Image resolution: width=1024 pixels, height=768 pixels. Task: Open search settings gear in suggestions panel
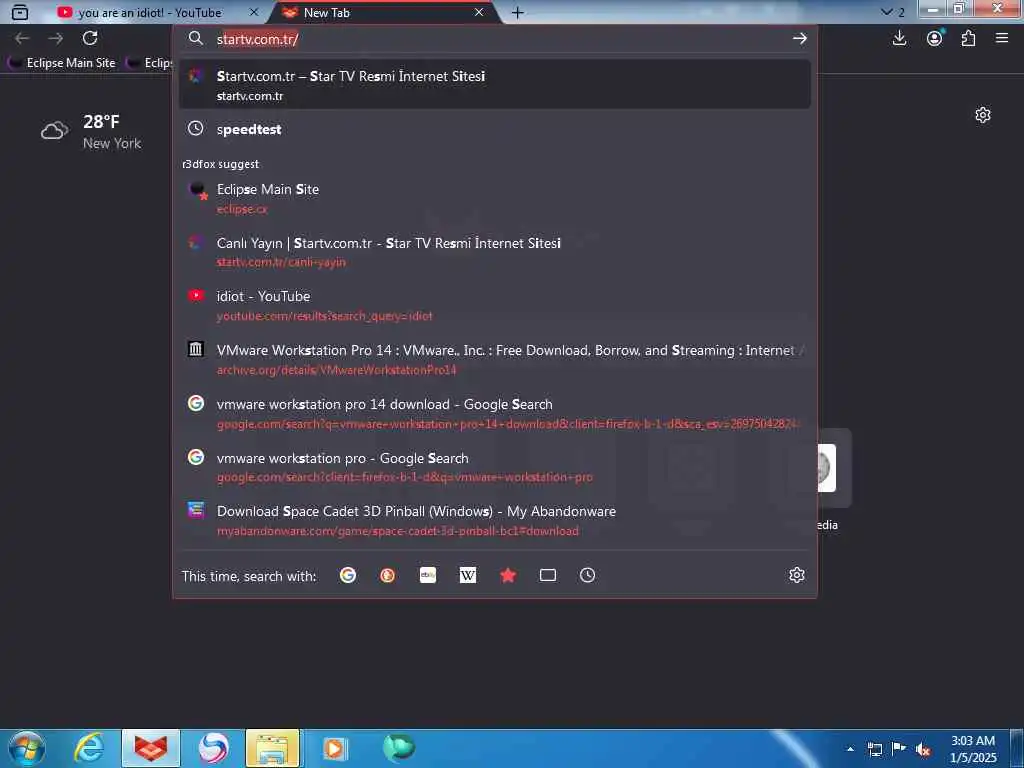click(797, 575)
